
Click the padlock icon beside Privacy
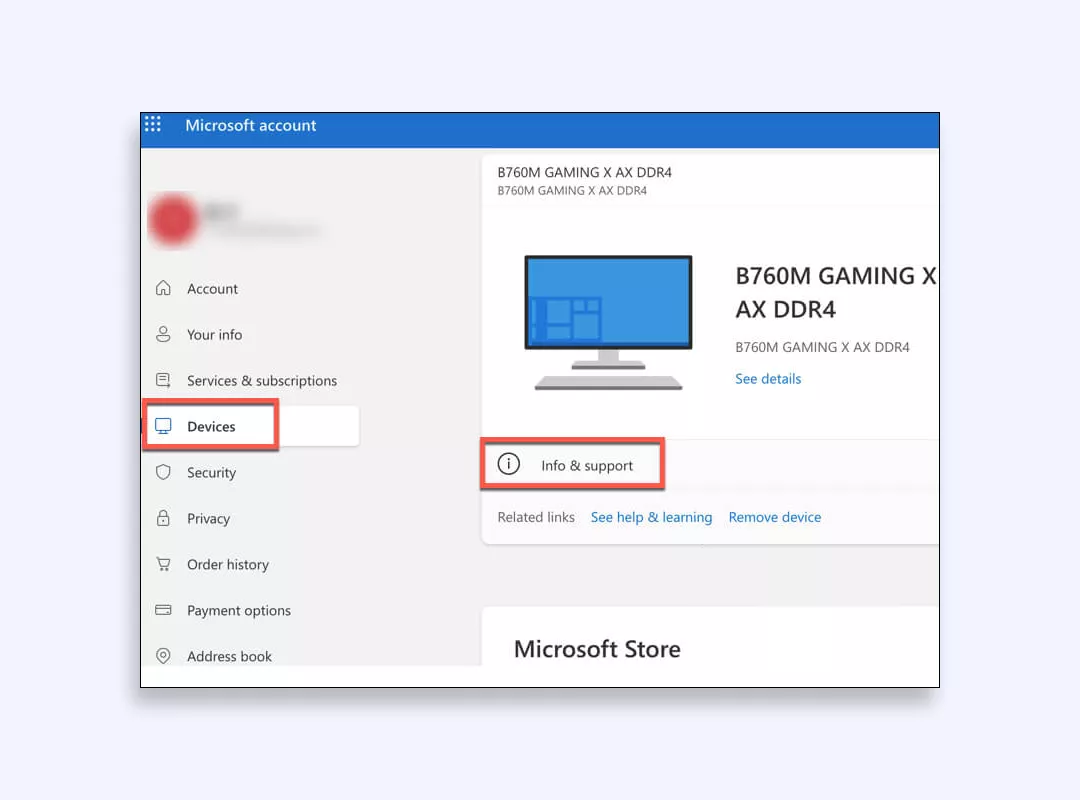[x=164, y=518]
